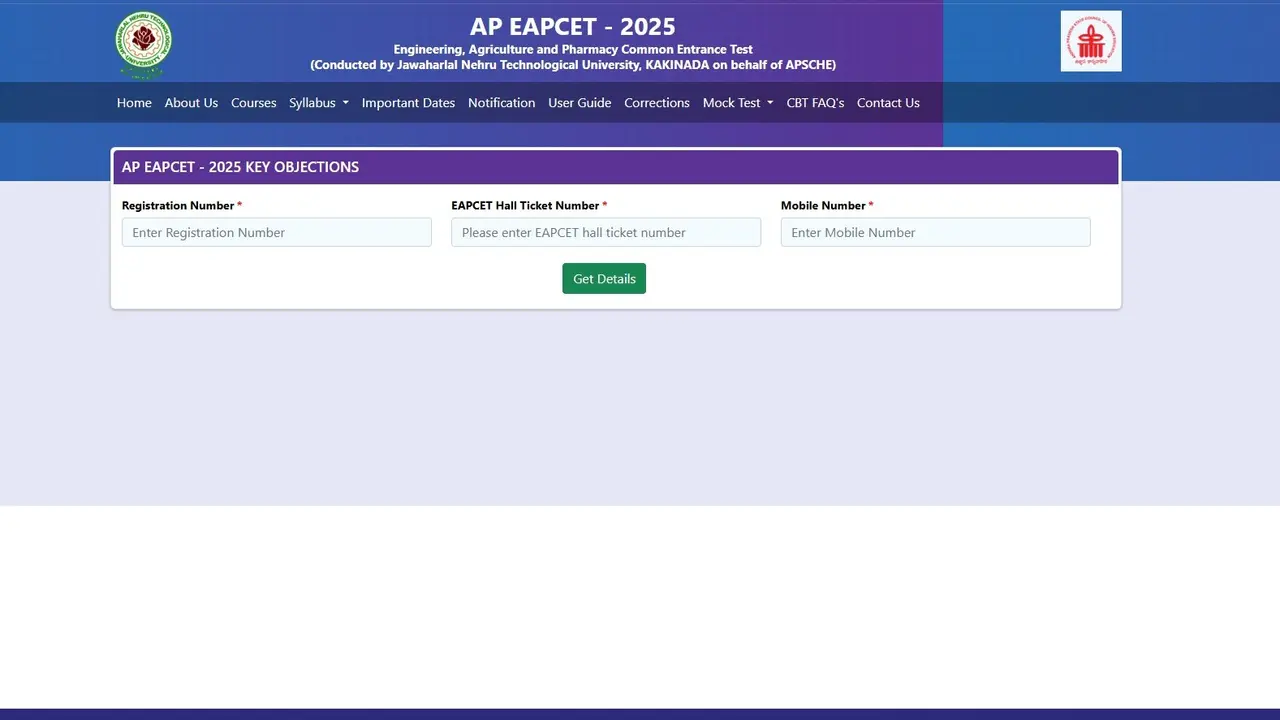Open the About Us page
Screen dimensions: 1280x720
[191, 102]
